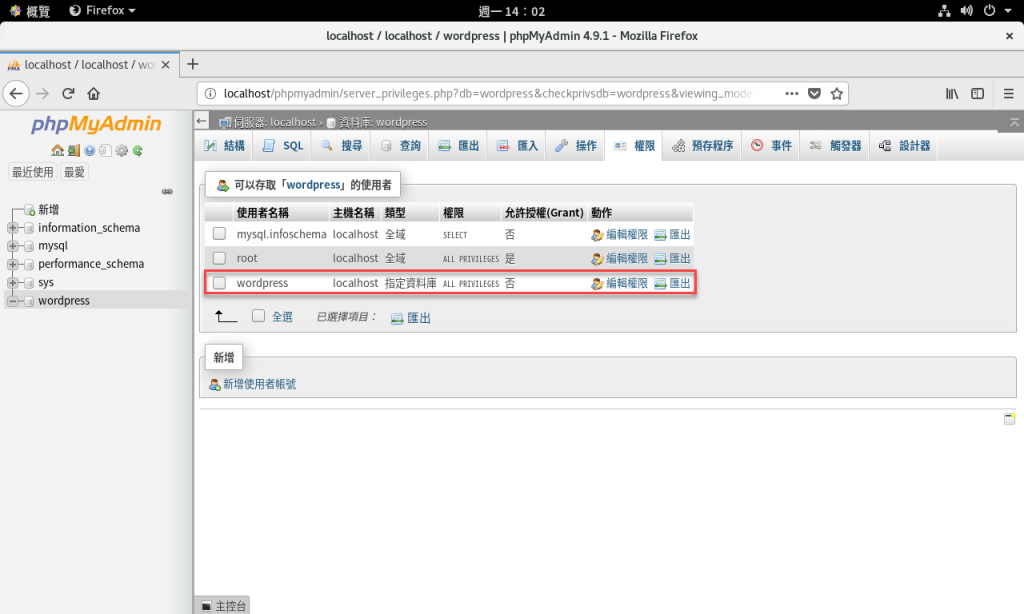Viewport: 1024px width, 614px height.
Task: Open navigation panel settings gear icon
Action: pyautogui.click(x=121, y=151)
